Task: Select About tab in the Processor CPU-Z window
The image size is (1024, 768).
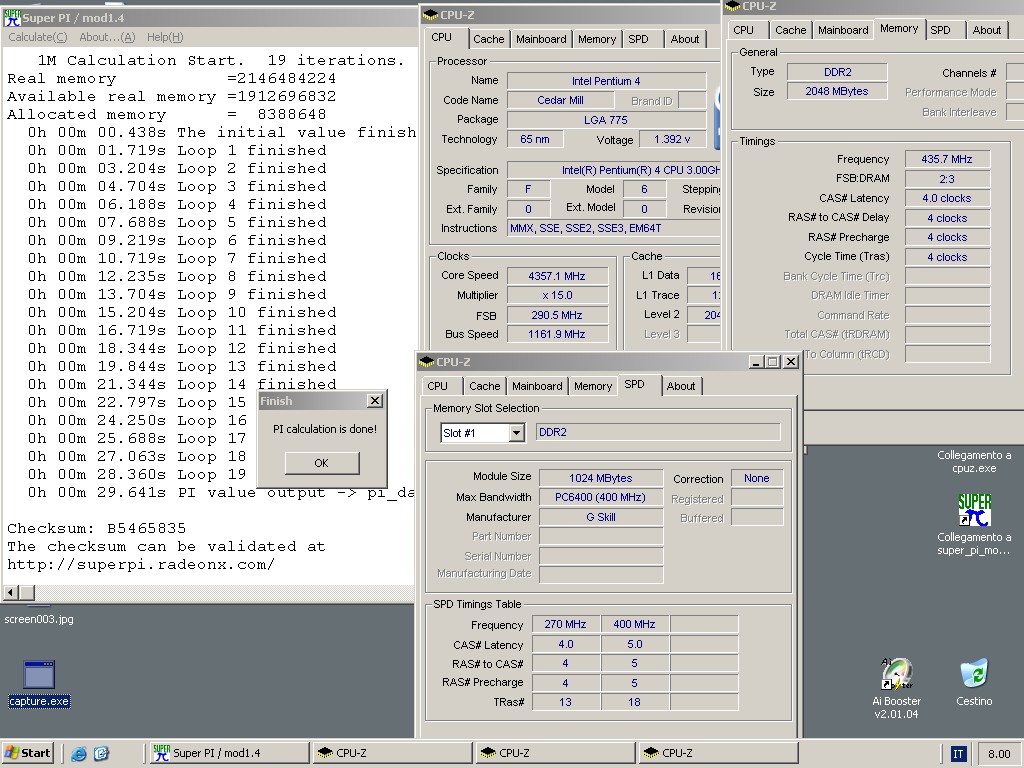Action: pyautogui.click(x=684, y=39)
